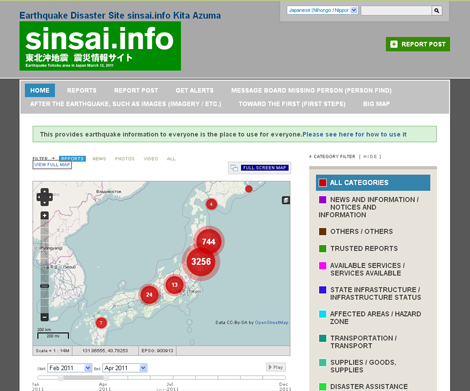Image resolution: width=470 pixels, height=391 pixels.
Task: Toggle the Others / Others category
Action: [x=356, y=231]
